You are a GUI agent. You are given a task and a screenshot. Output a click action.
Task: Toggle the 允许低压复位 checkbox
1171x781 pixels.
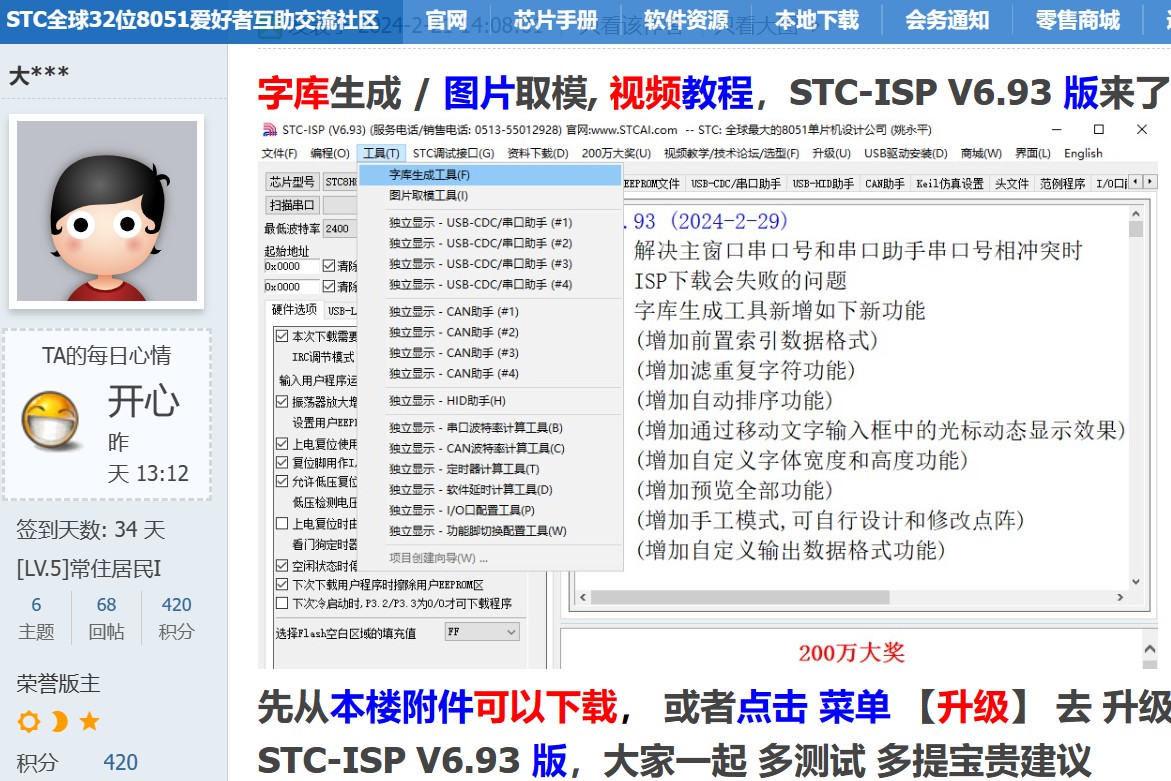tap(282, 482)
